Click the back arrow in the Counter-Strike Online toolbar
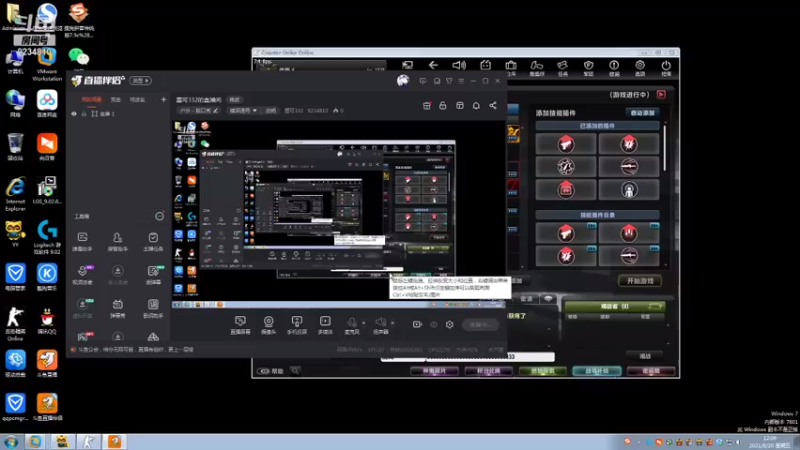The height and width of the screenshot is (450, 800). coord(433,65)
